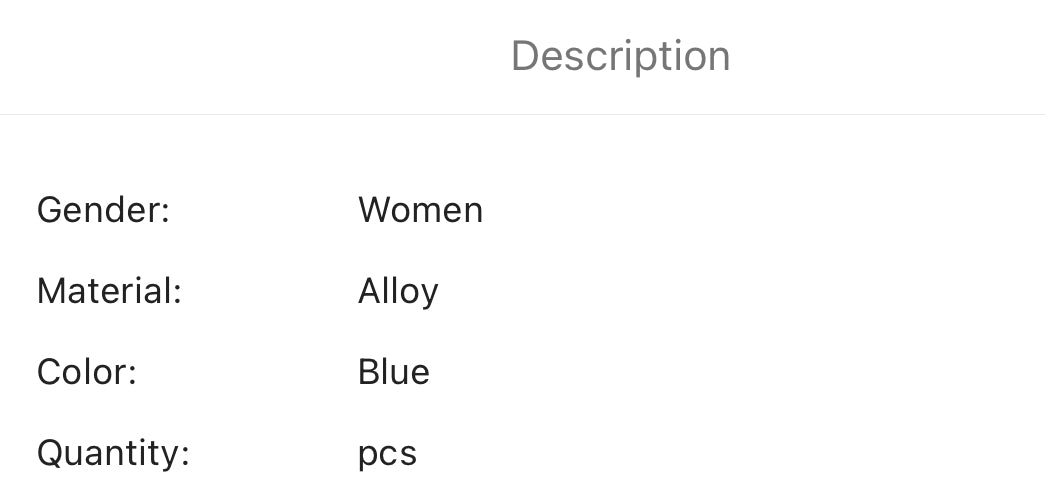1045x504 pixels.
Task: Open the Description tab header
Action: (x=620, y=56)
